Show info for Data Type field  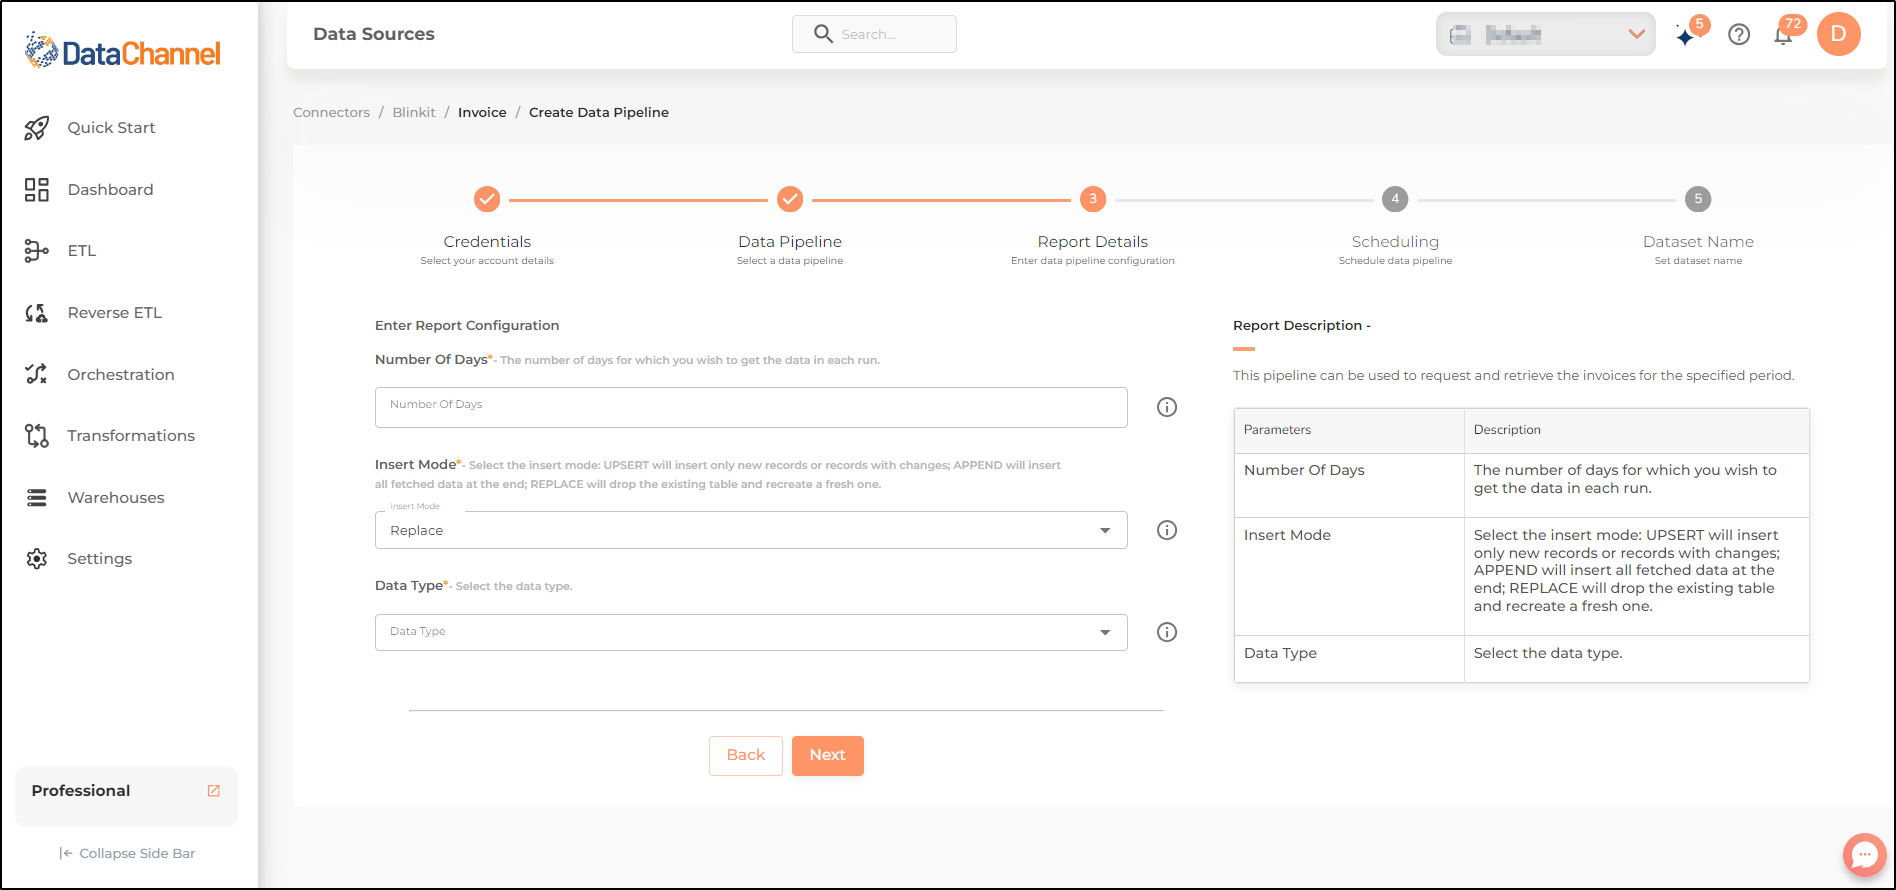tap(1167, 632)
